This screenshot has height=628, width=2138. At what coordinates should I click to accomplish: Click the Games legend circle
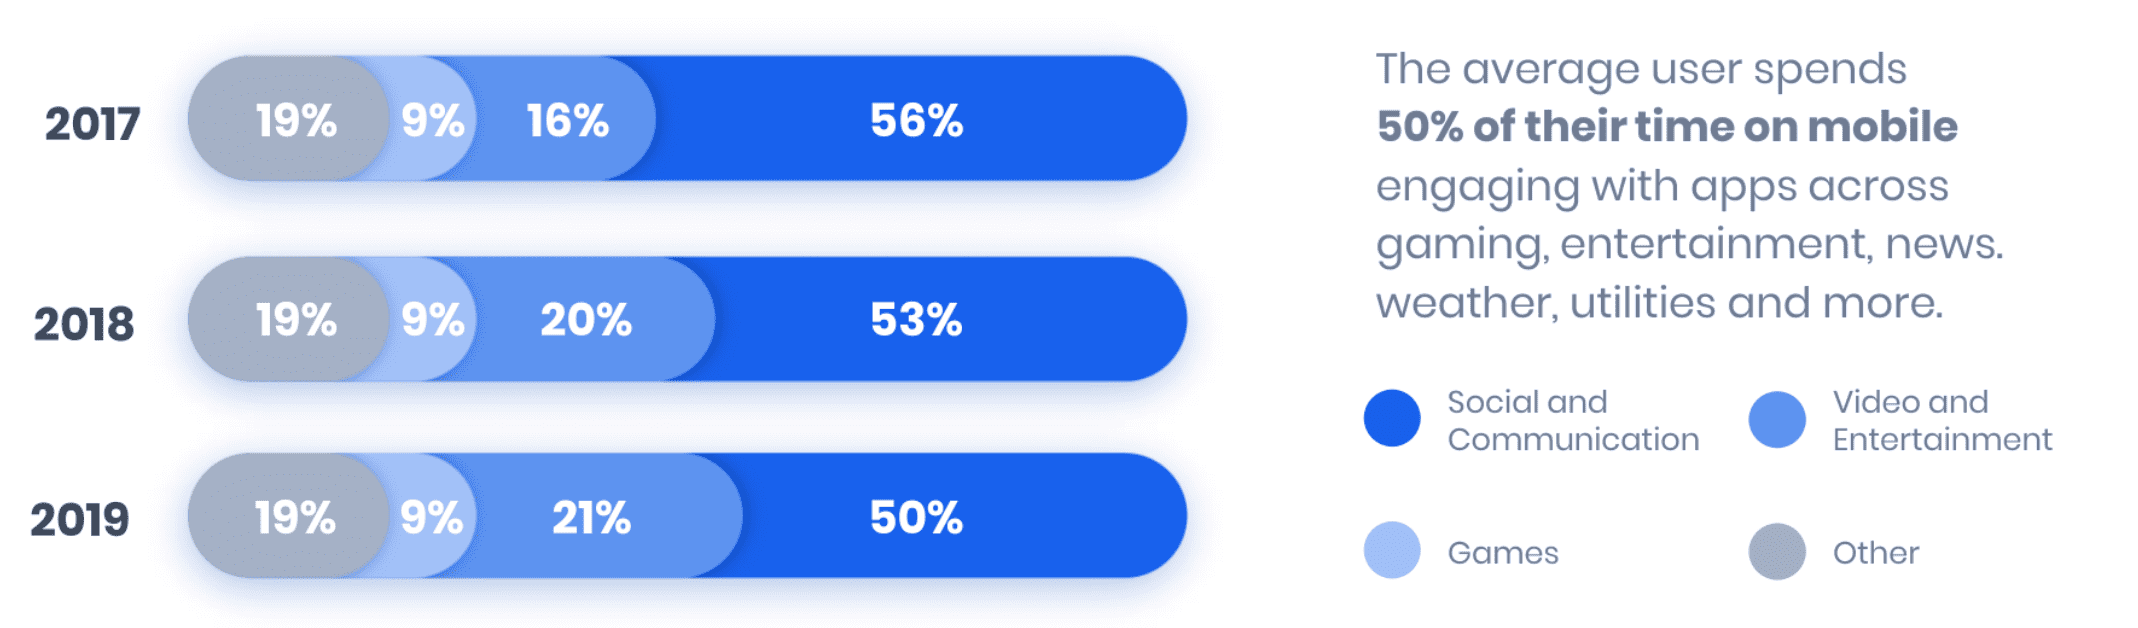click(1391, 550)
